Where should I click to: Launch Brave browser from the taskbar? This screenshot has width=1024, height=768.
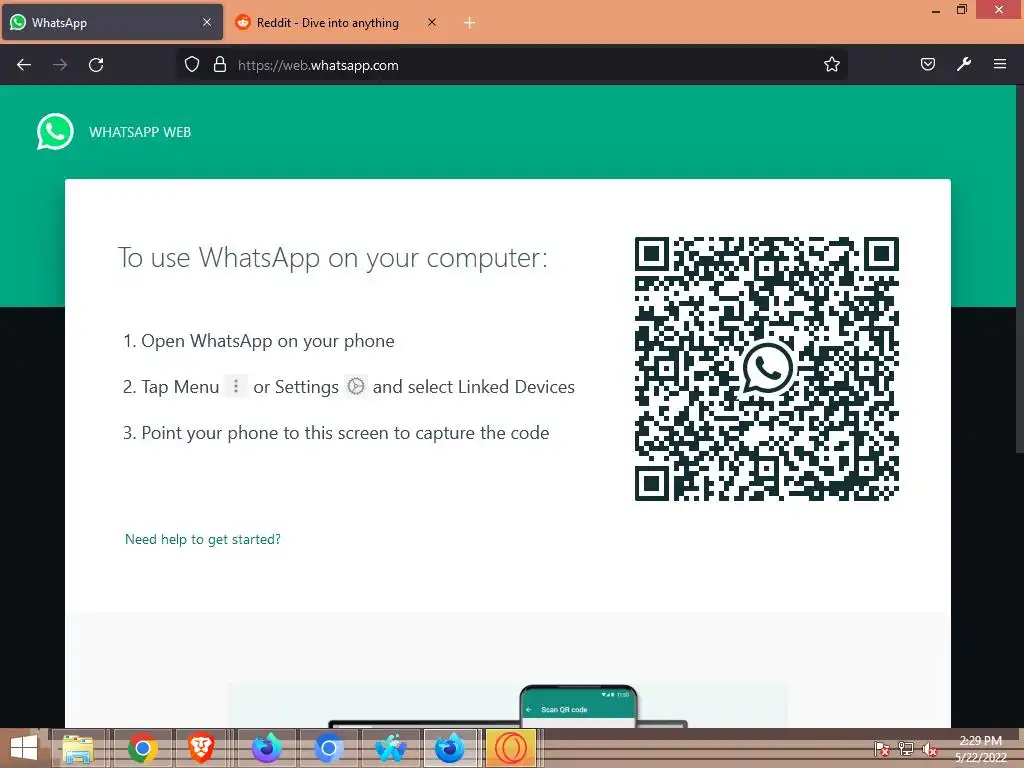pos(201,748)
